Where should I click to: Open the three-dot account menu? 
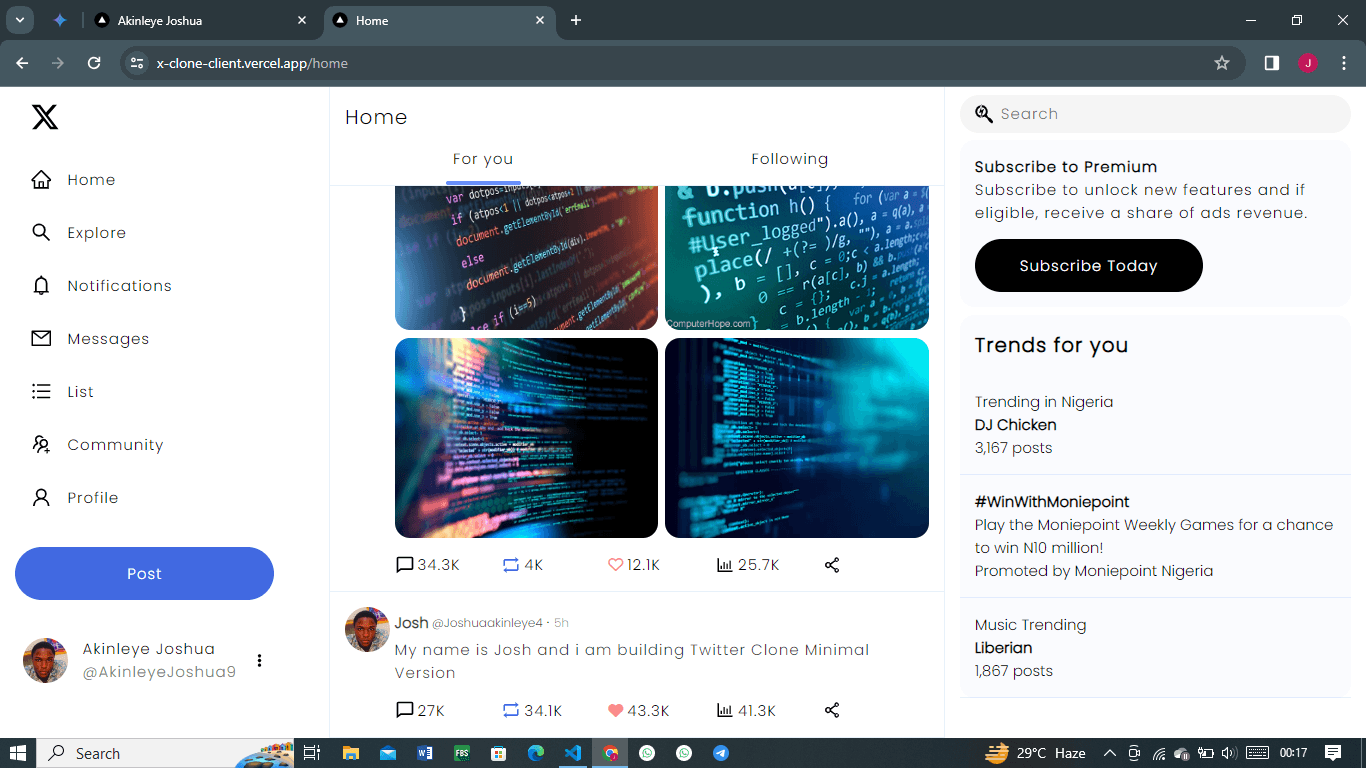260,660
